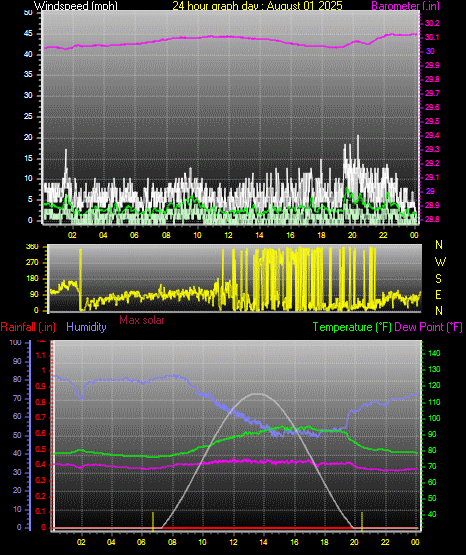
Task: Select the Max solar legend label
Action: 142,320
